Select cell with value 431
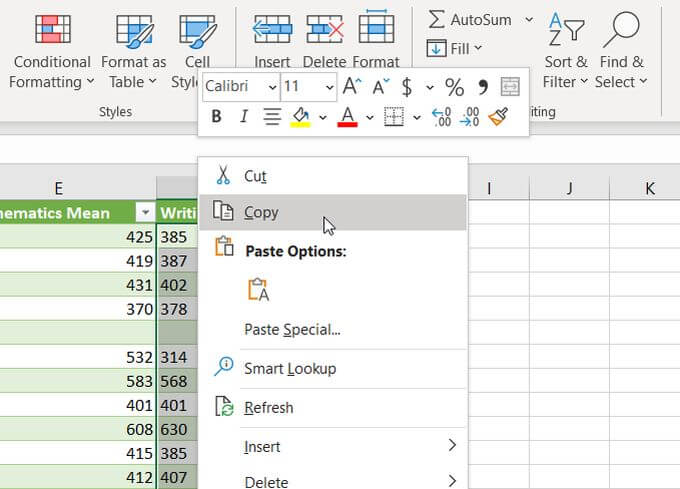 78,285
